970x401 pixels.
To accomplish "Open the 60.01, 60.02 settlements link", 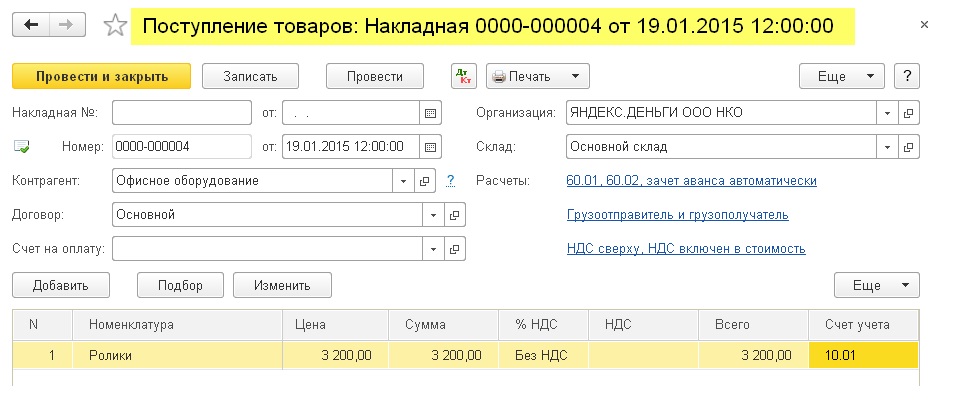I will coord(692,181).
